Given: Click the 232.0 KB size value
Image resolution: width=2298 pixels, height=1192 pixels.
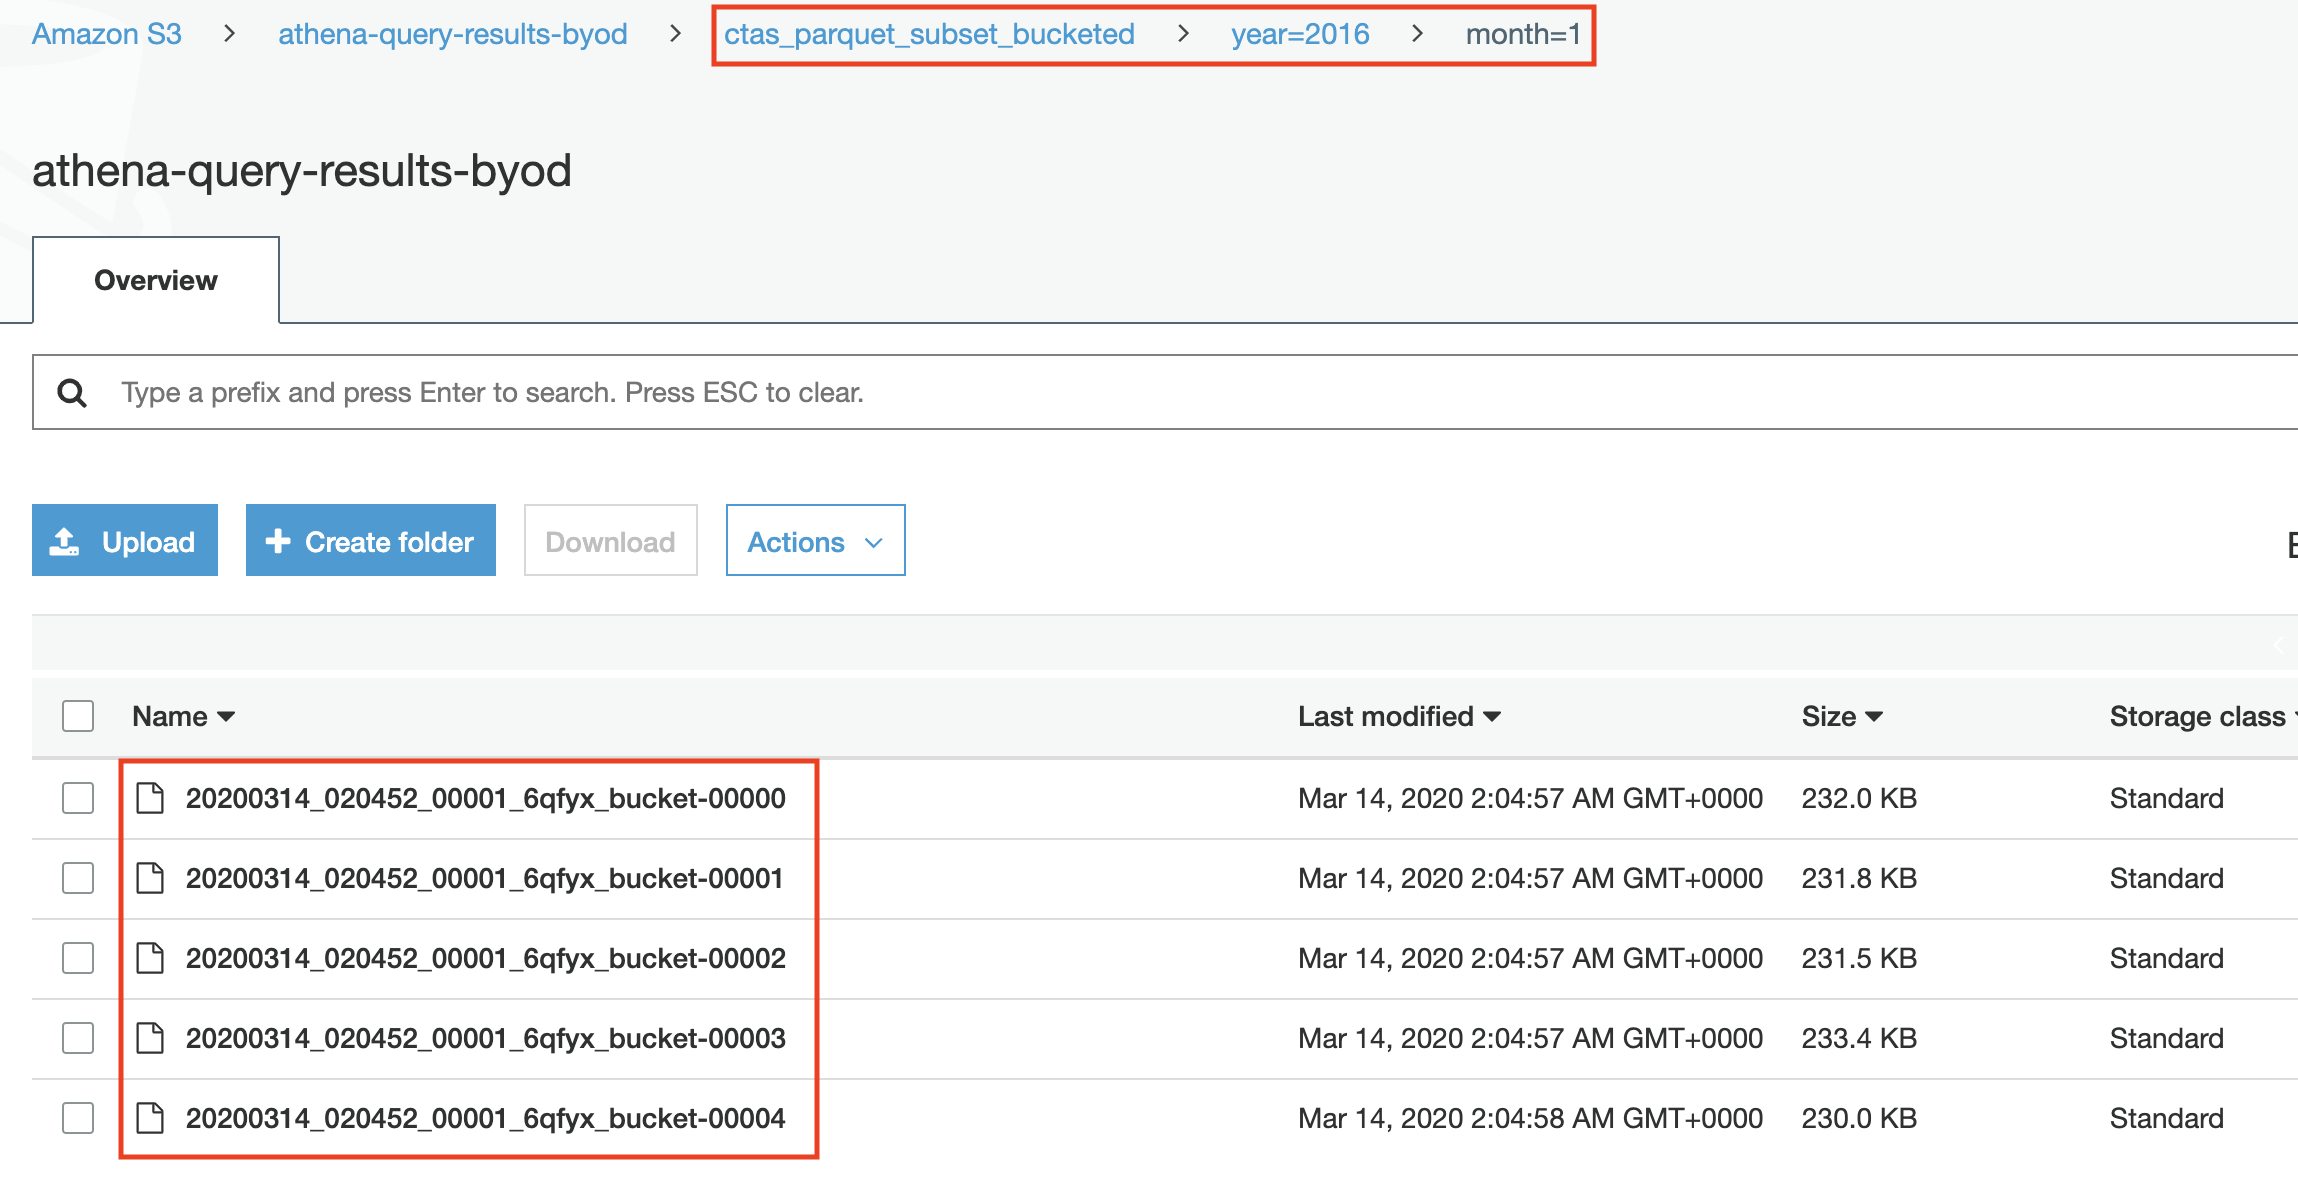Looking at the screenshot, I should point(1859,798).
